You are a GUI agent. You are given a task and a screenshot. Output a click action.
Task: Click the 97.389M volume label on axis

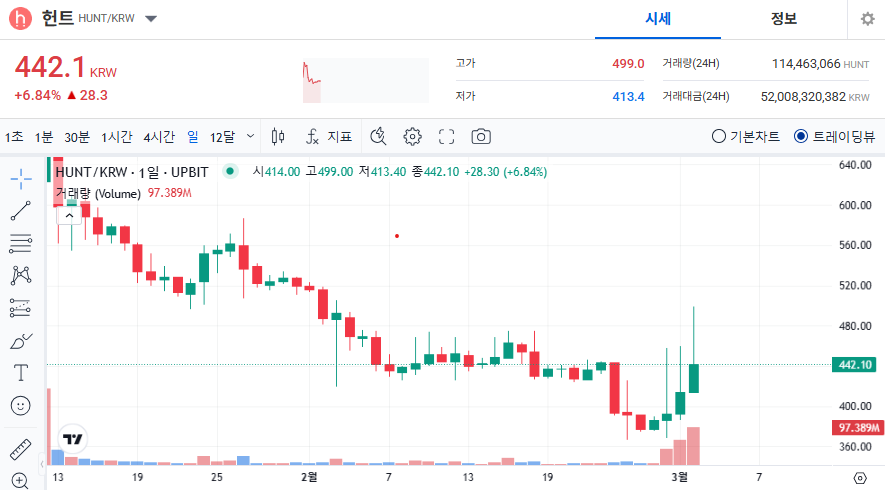858,428
